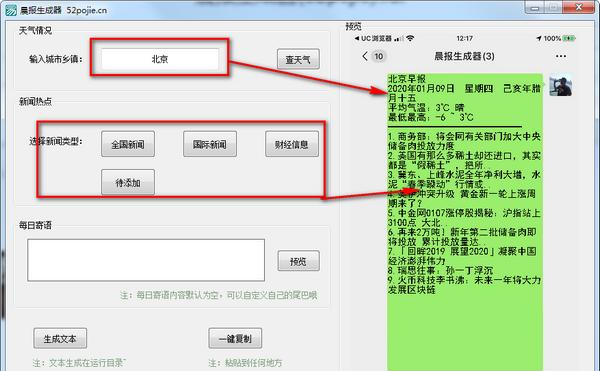Click the 12:17 time in phone preview
Viewport: 600px width, 371px height.
pyautogui.click(x=464, y=38)
